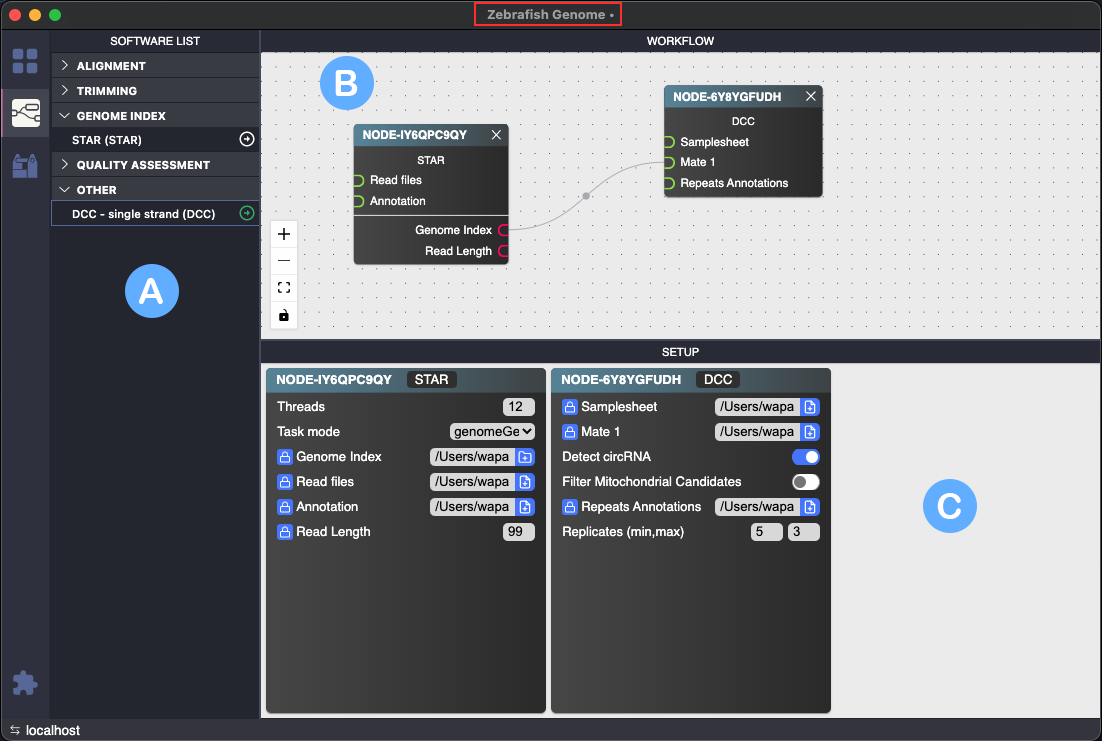Click the fit view canvas control
This screenshot has width=1102, height=741.
pos(284,288)
